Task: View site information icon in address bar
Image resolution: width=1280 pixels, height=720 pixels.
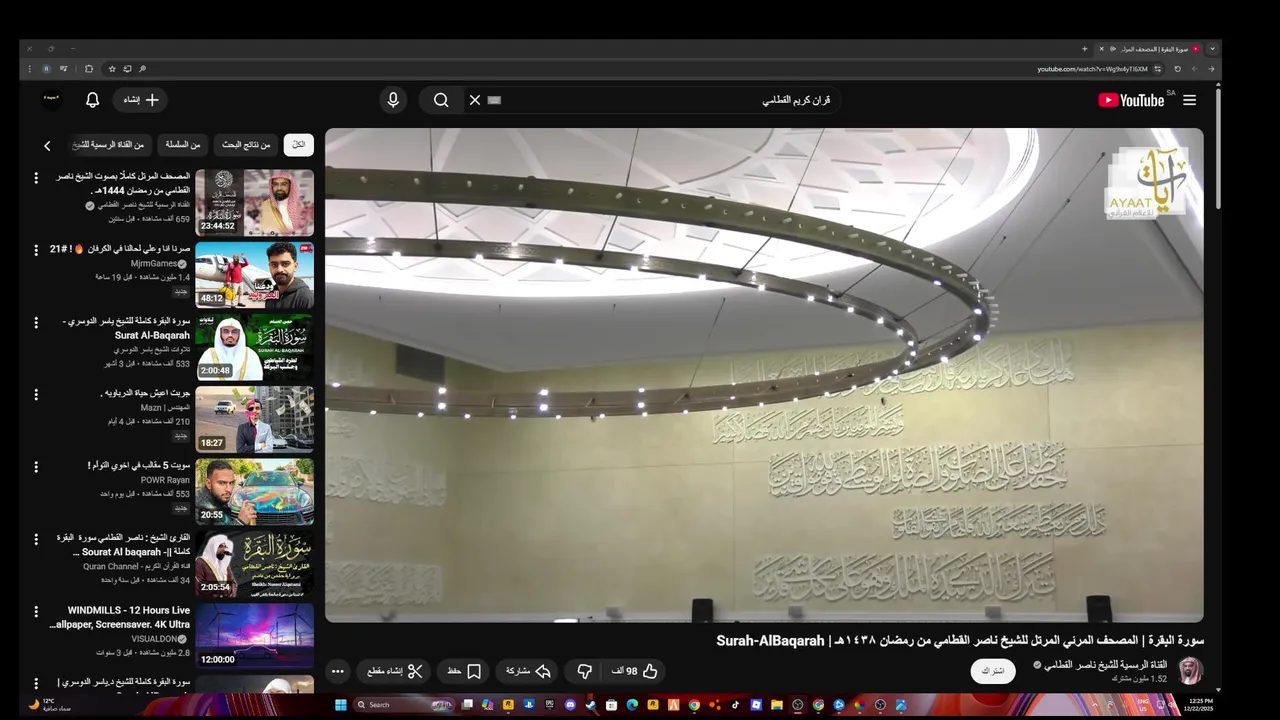Action: pyautogui.click(x=1158, y=69)
